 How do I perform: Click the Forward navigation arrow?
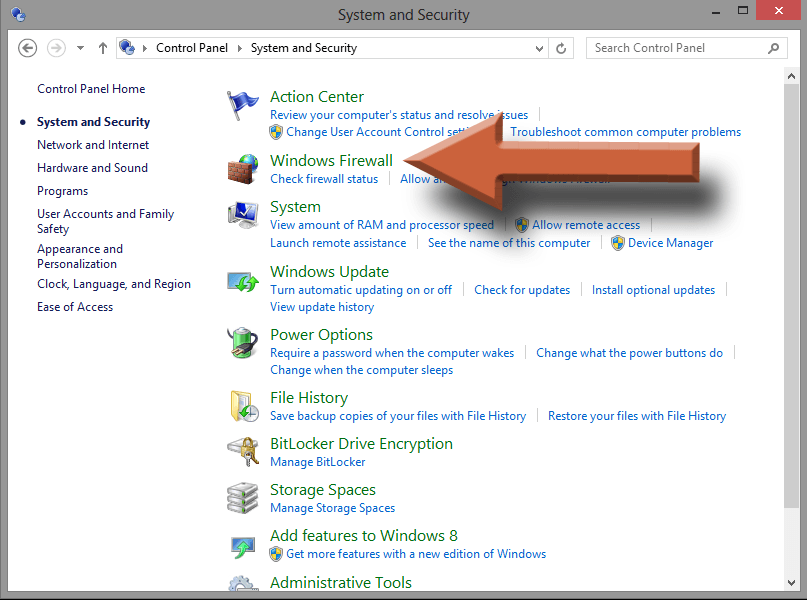click(56, 48)
